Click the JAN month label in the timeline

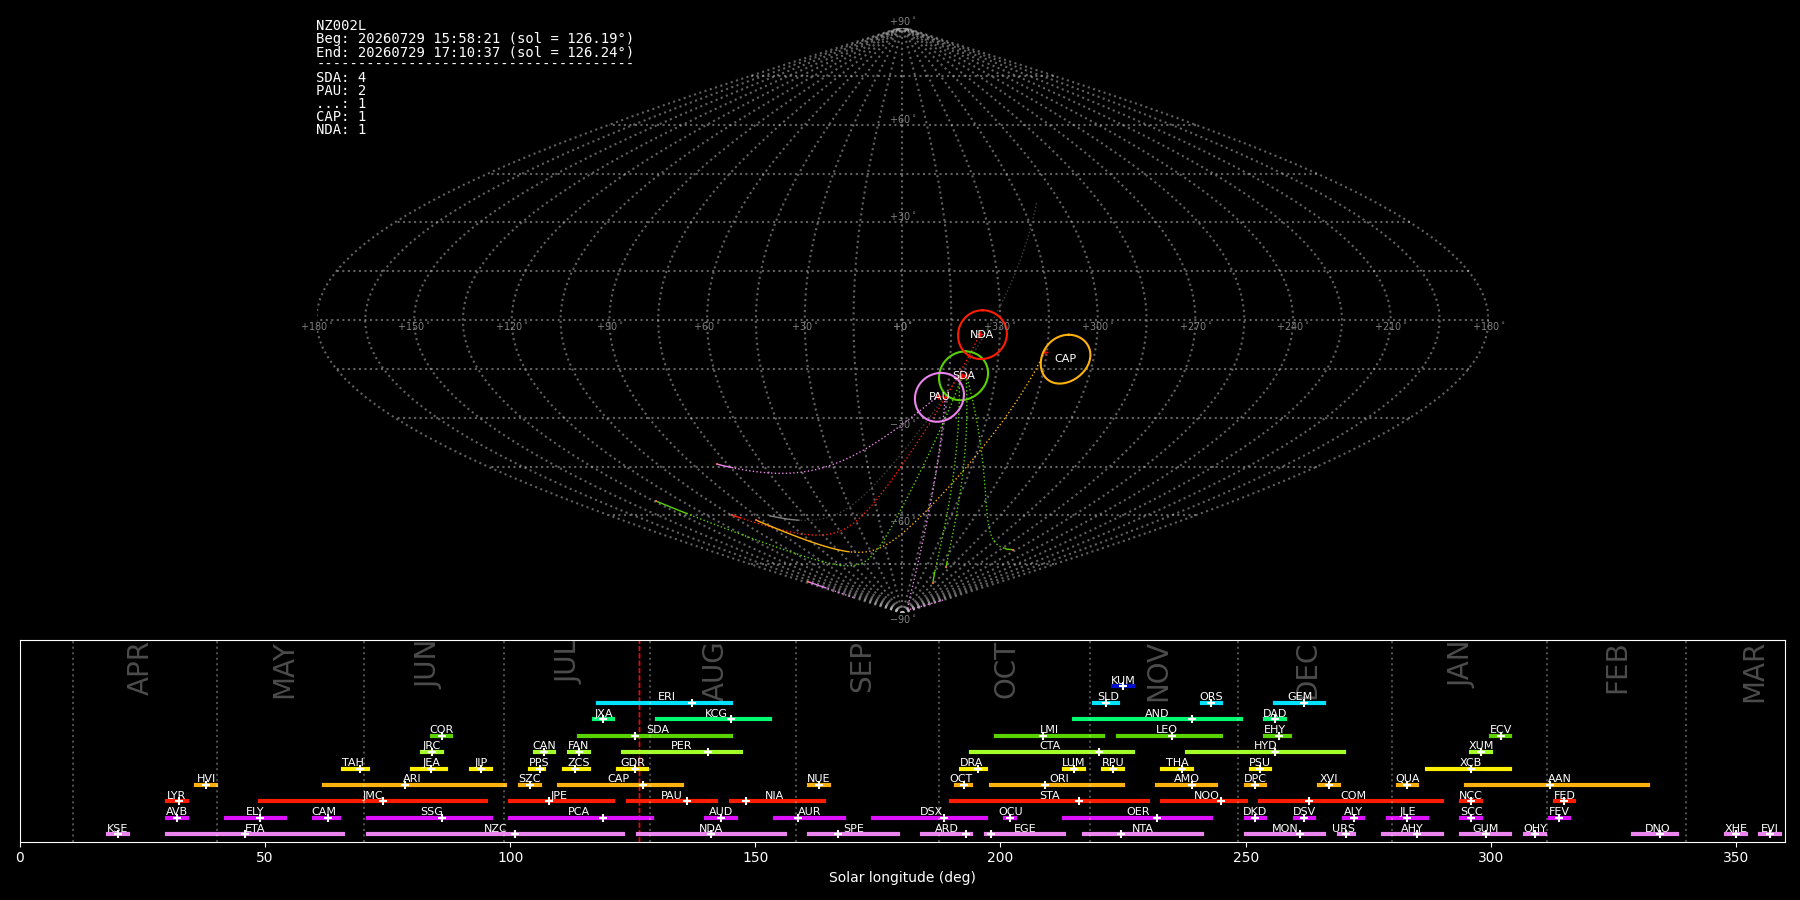[1459, 664]
